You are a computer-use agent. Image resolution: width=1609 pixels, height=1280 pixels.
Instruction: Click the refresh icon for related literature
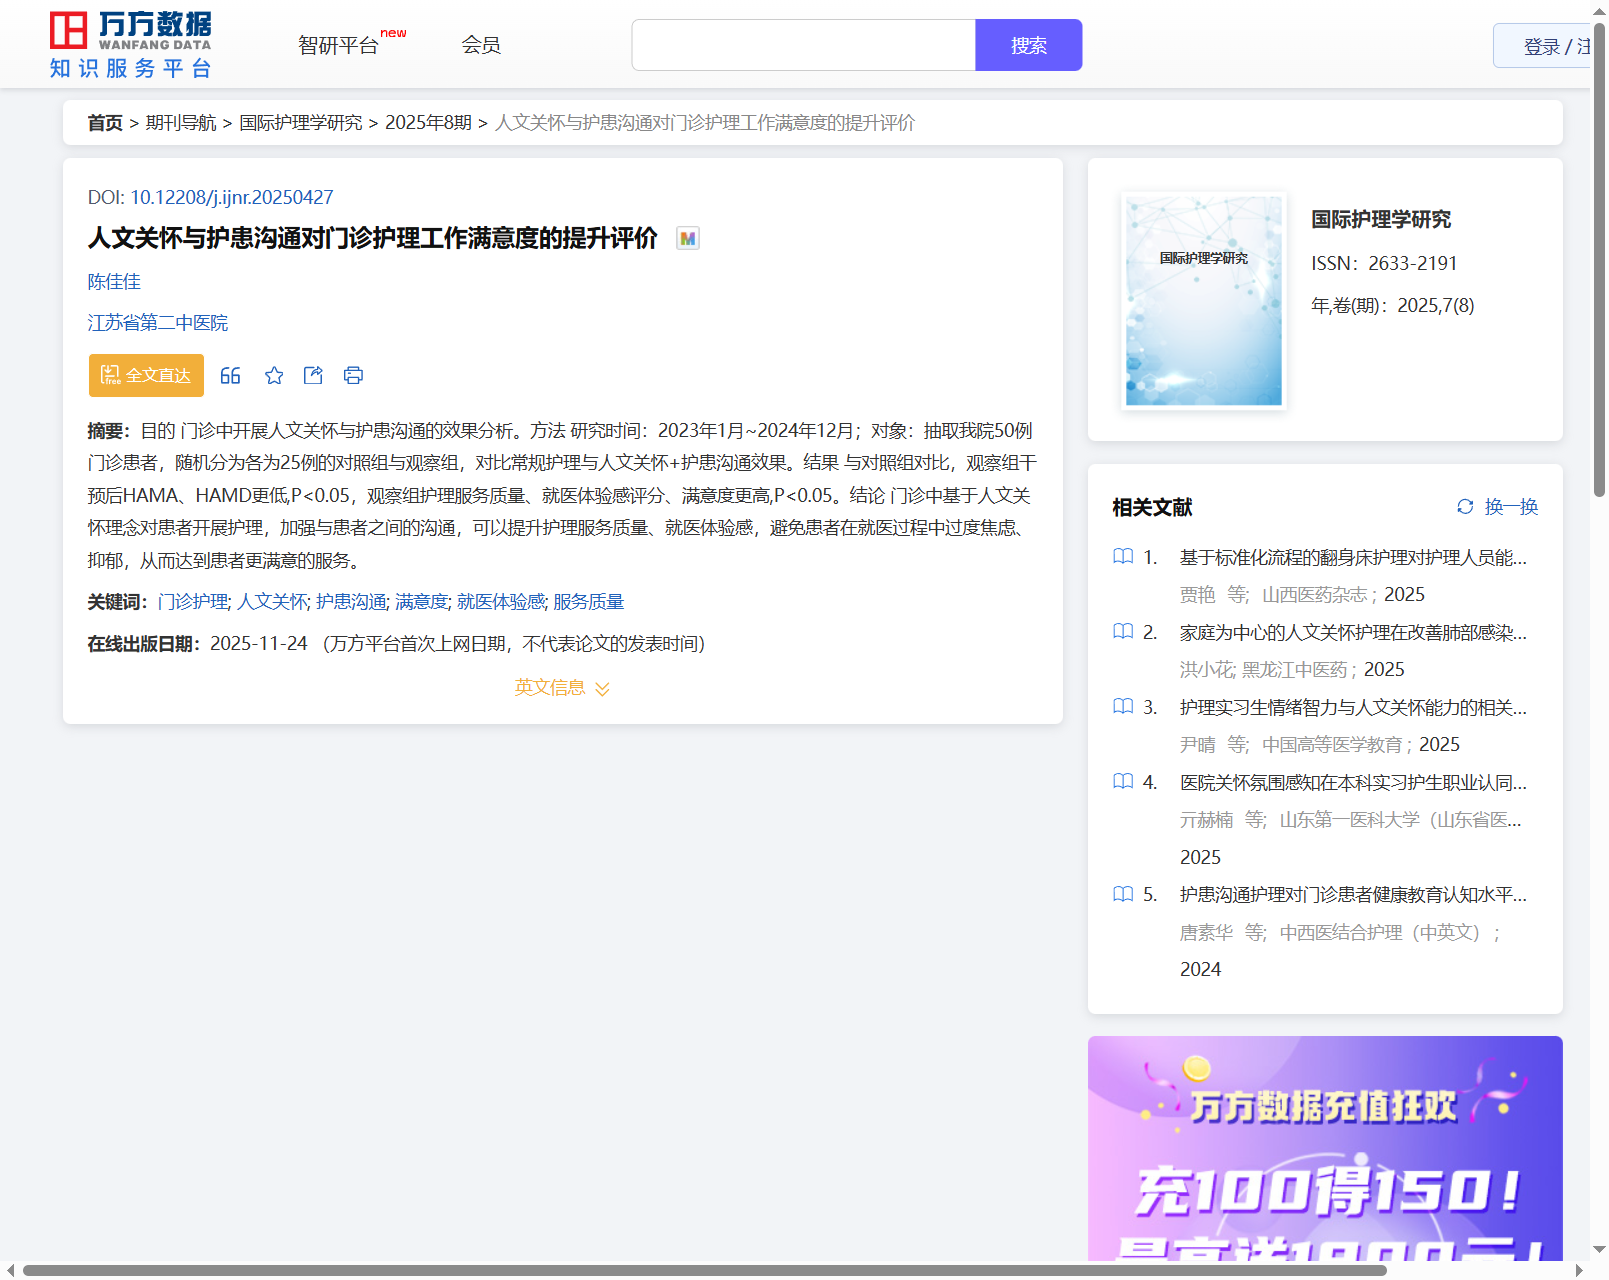click(1465, 507)
